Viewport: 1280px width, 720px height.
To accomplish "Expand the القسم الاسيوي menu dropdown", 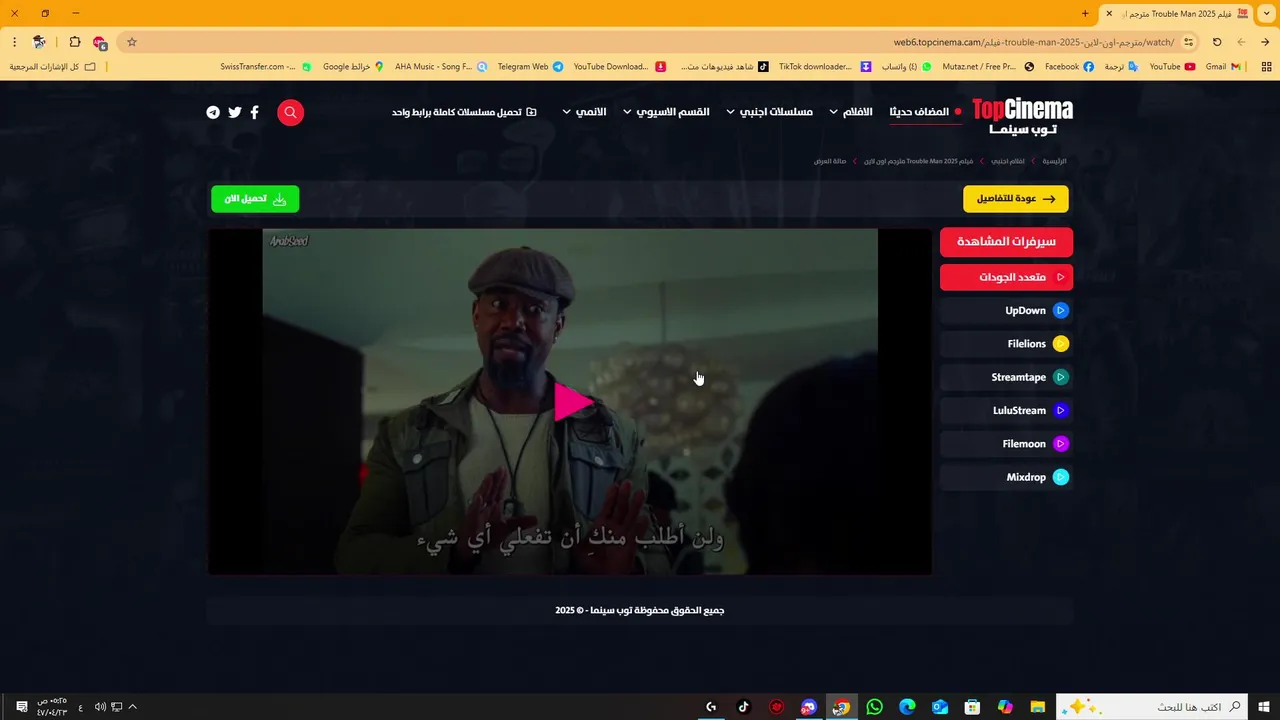I will (666, 112).
